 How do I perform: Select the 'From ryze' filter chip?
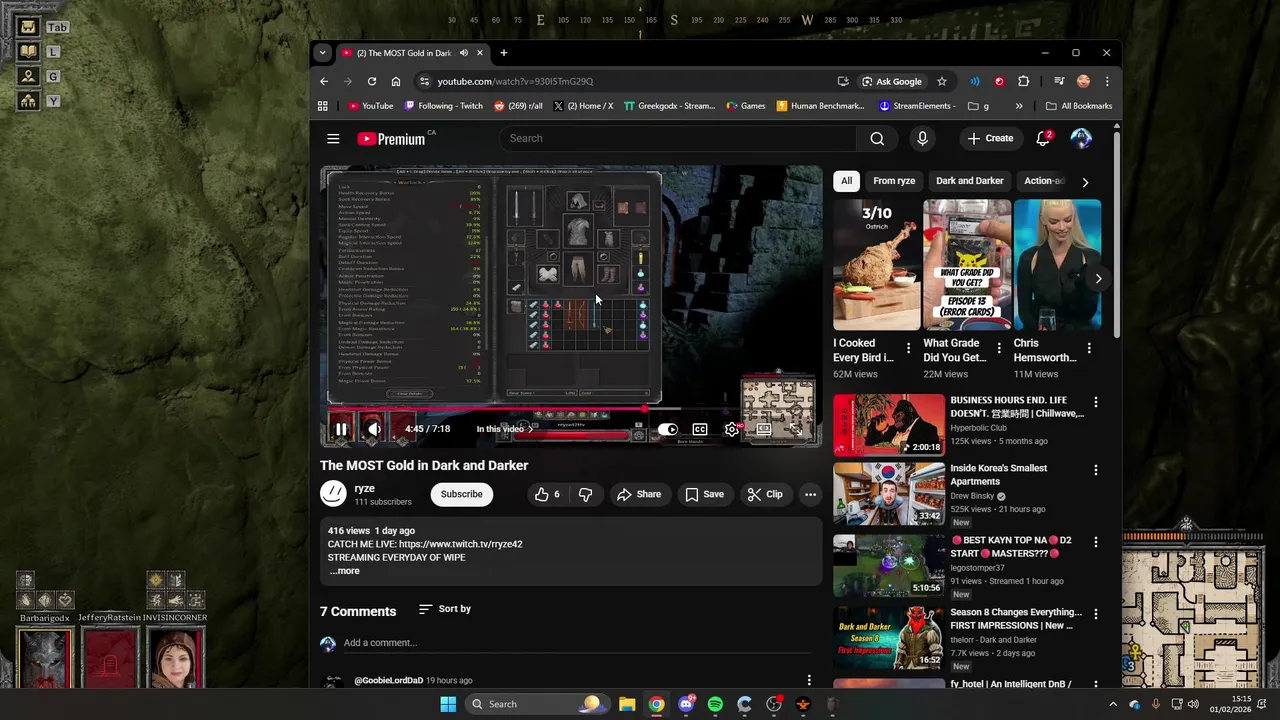click(894, 181)
